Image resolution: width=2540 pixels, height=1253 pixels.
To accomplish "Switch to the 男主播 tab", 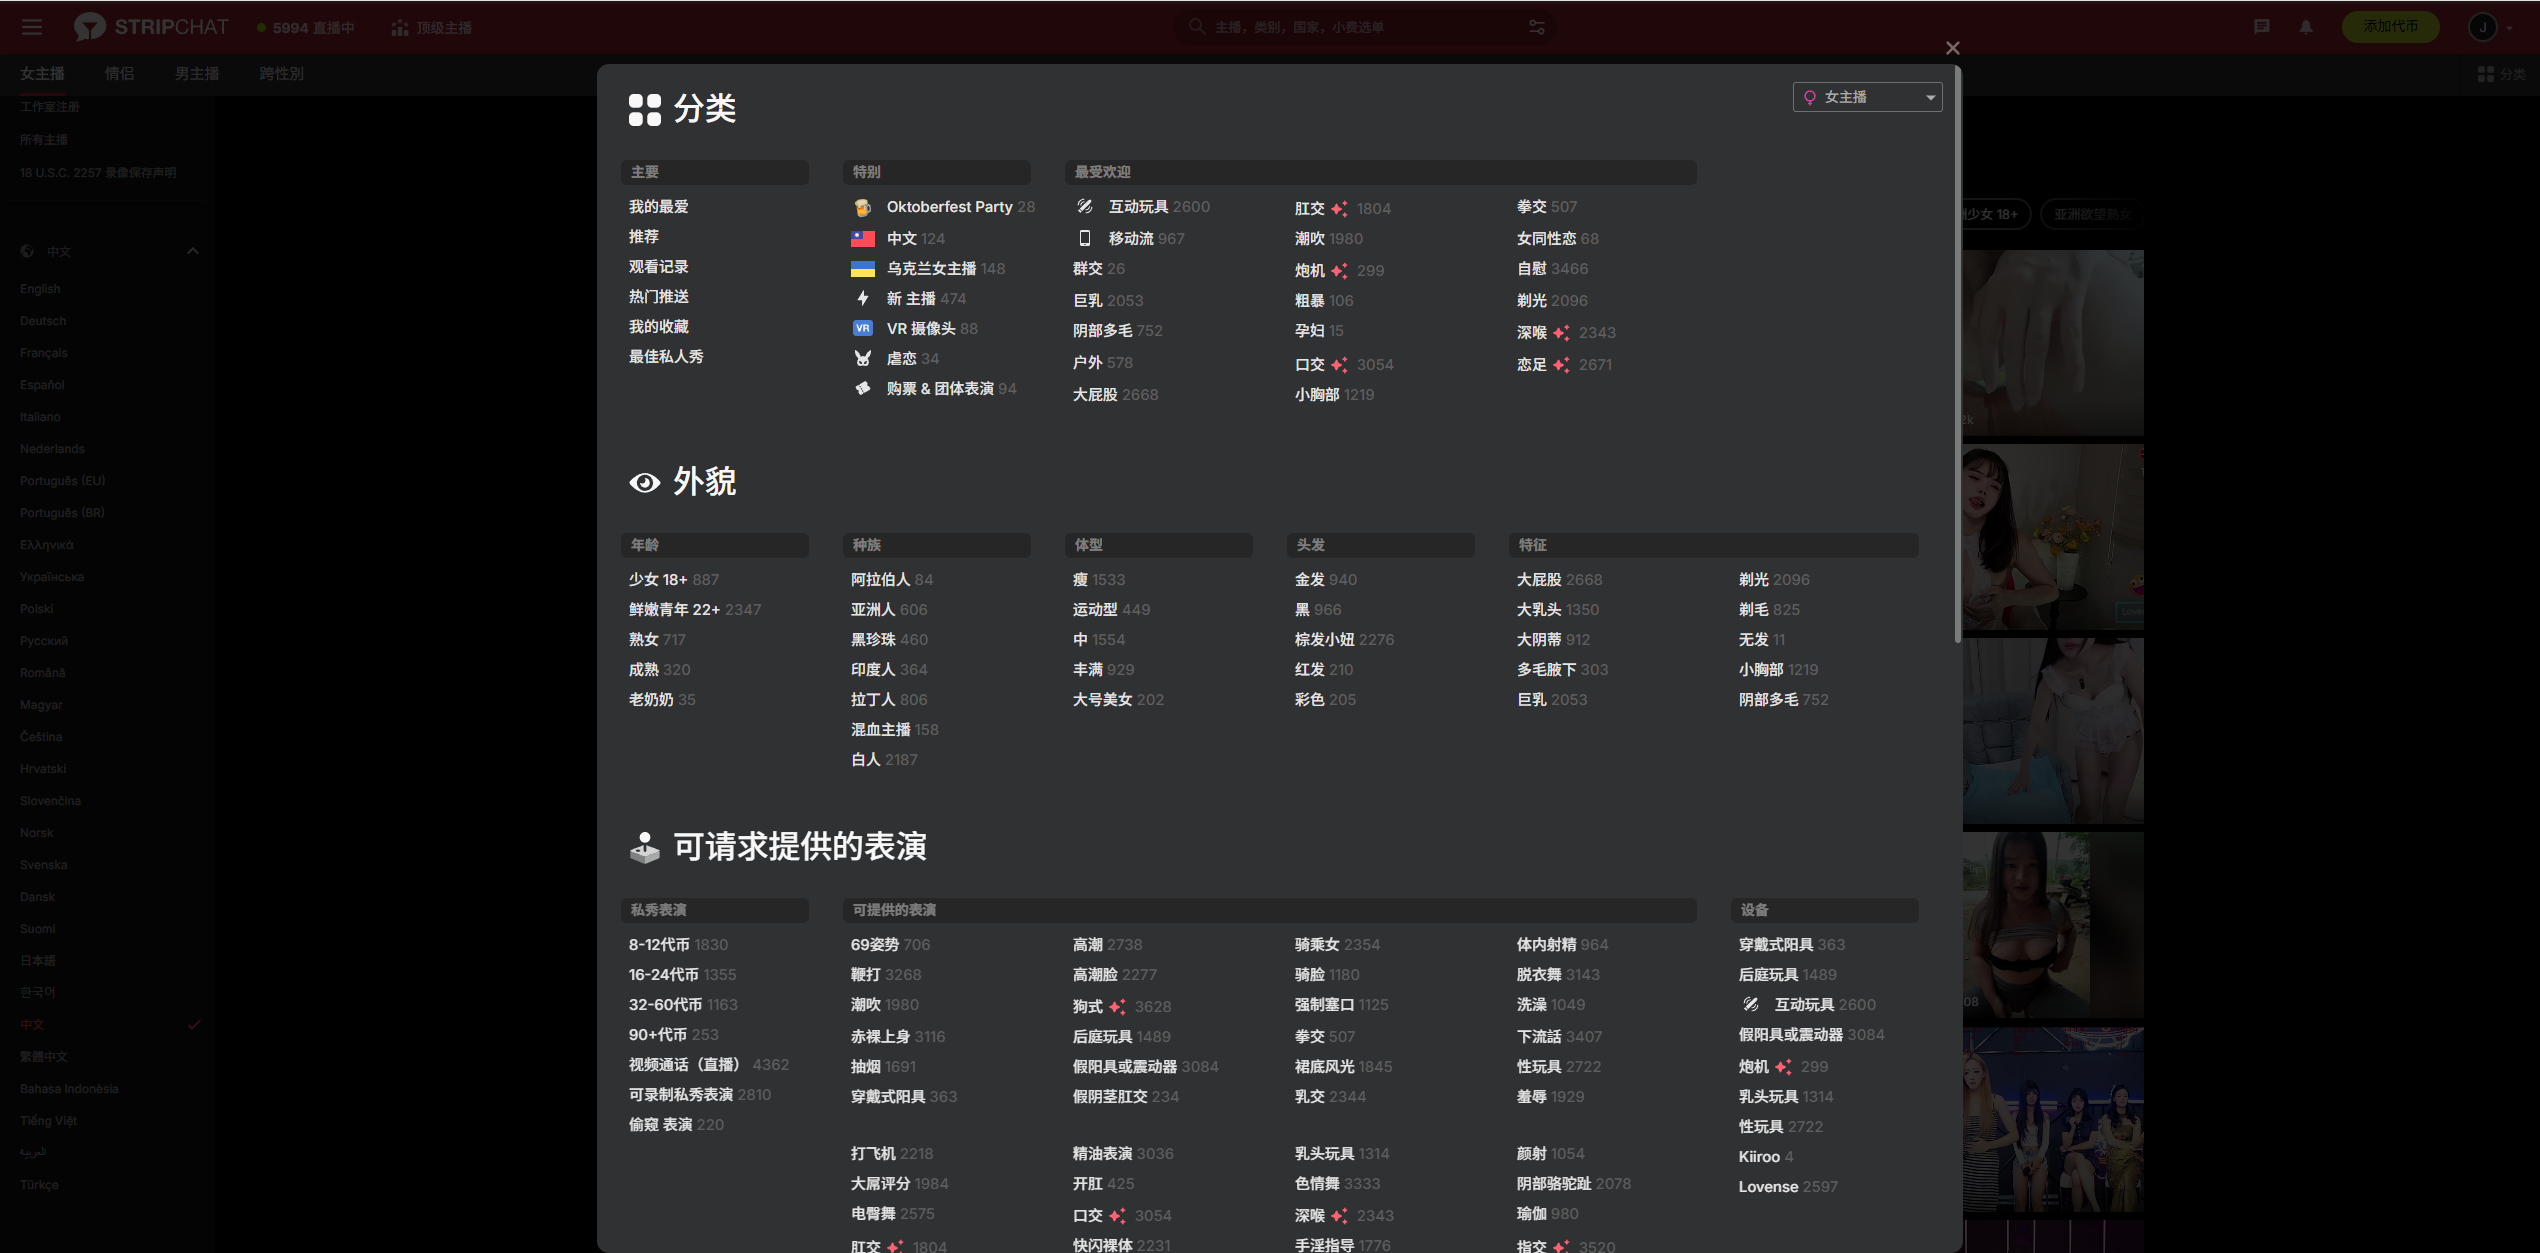I will pyautogui.click(x=196, y=74).
